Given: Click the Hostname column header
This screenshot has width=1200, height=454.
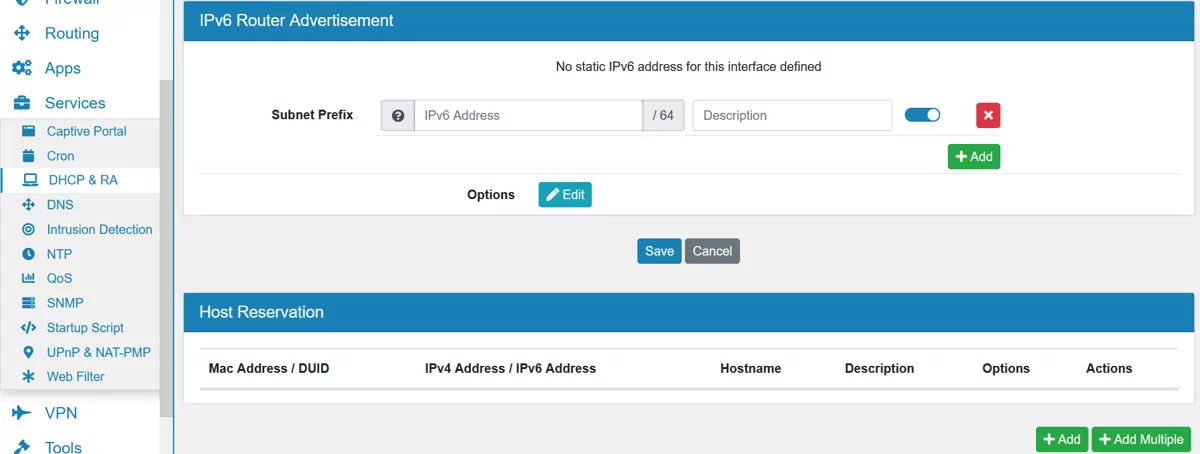Looking at the screenshot, I should pos(751,368).
